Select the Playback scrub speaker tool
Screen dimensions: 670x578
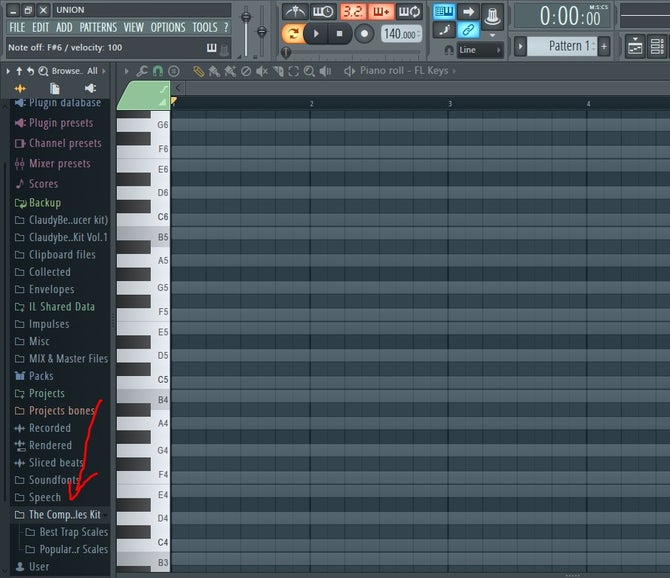click(x=325, y=71)
